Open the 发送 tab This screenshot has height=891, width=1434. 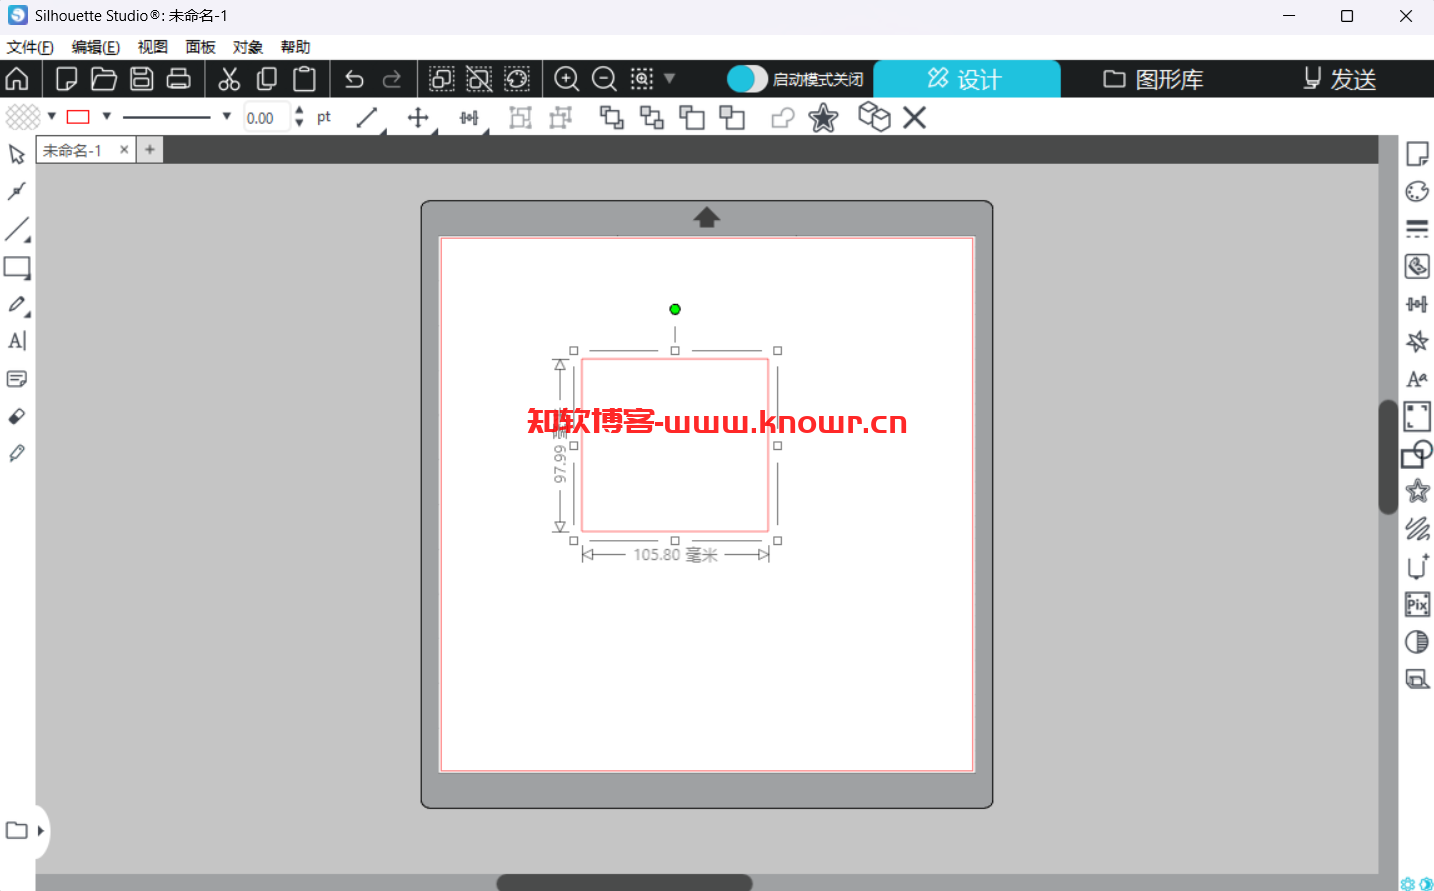point(1340,79)
